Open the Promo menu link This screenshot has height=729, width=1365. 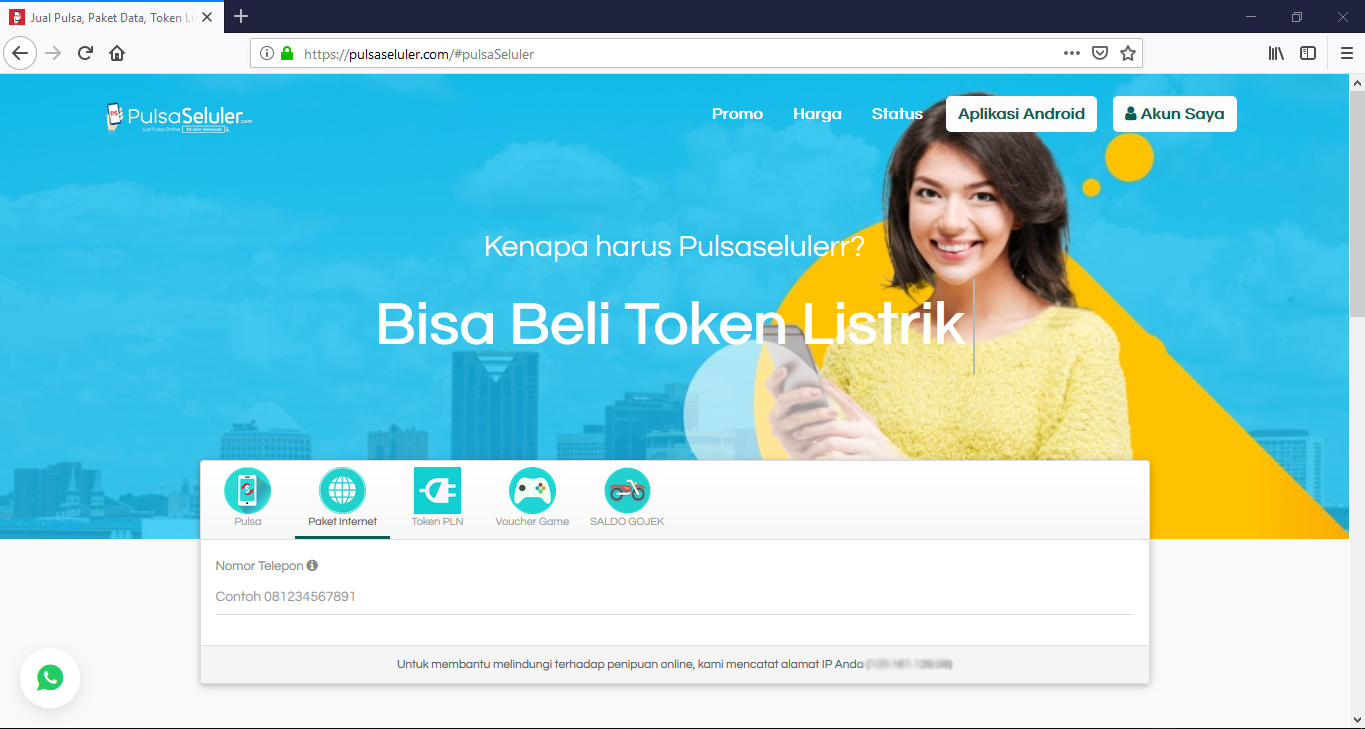[x=737, y=114]
